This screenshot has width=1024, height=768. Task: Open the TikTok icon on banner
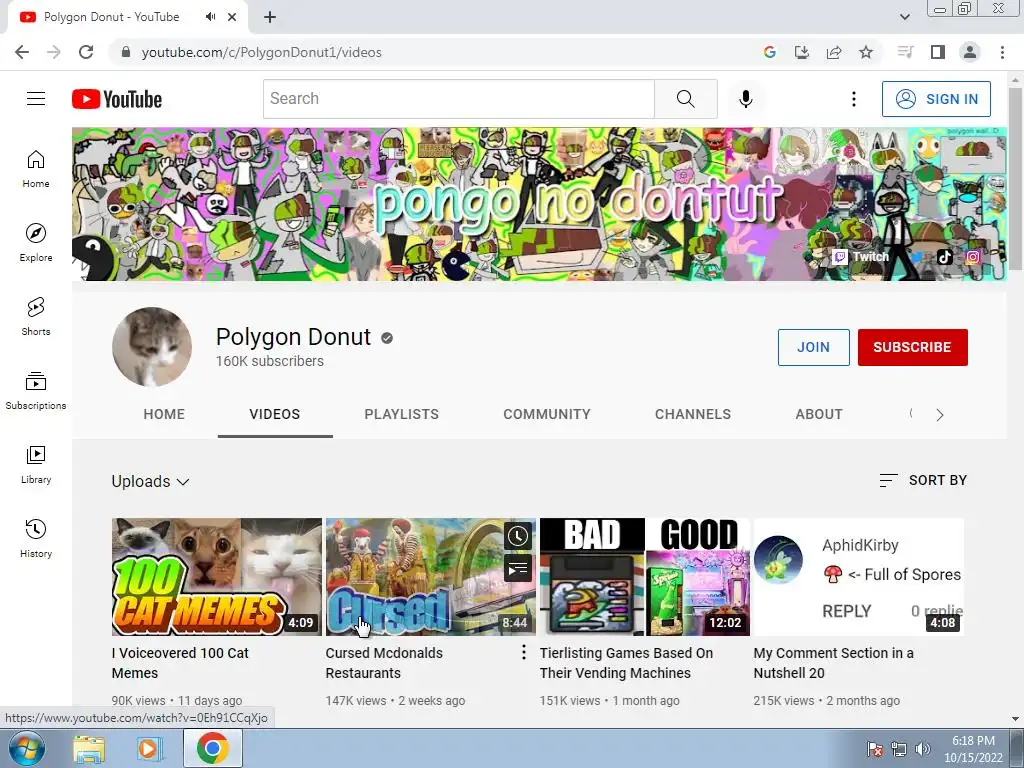(944, 257)
